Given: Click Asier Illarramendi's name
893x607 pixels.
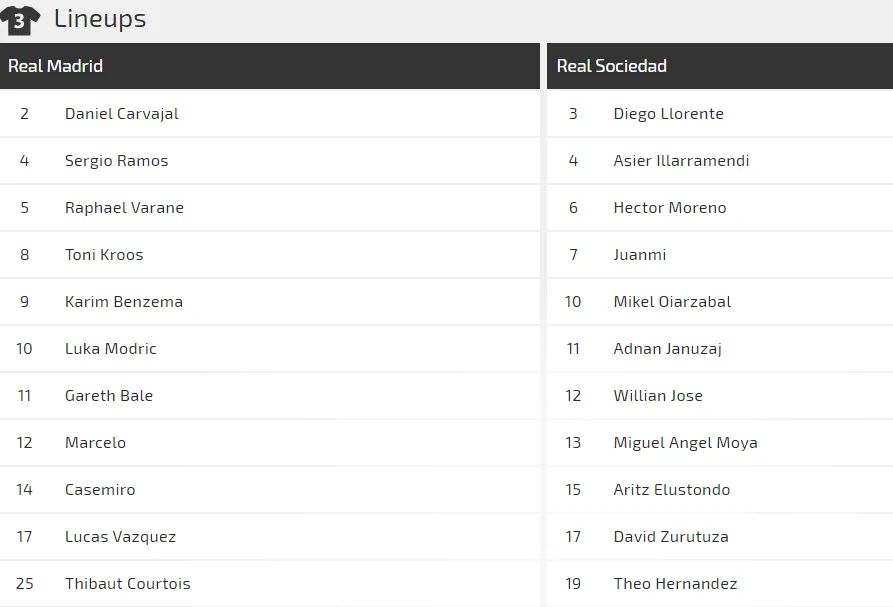Looking at the screenshot, I should pos(681,161).
